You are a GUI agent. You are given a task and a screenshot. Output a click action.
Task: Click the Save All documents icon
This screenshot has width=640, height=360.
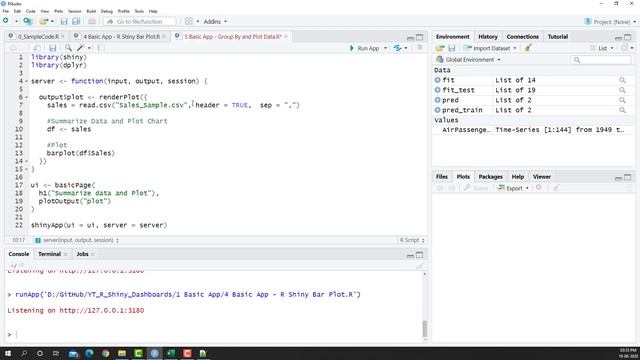click(76, 21)
